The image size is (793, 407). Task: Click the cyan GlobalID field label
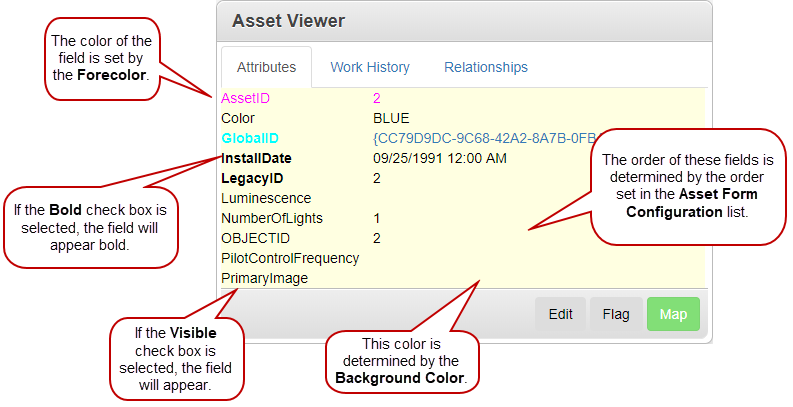pos(250,138)
